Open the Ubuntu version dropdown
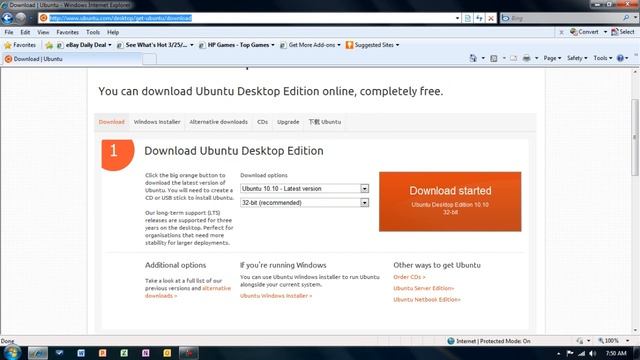The height and width of the screenshot is (360, 640). tap(364, 189)
